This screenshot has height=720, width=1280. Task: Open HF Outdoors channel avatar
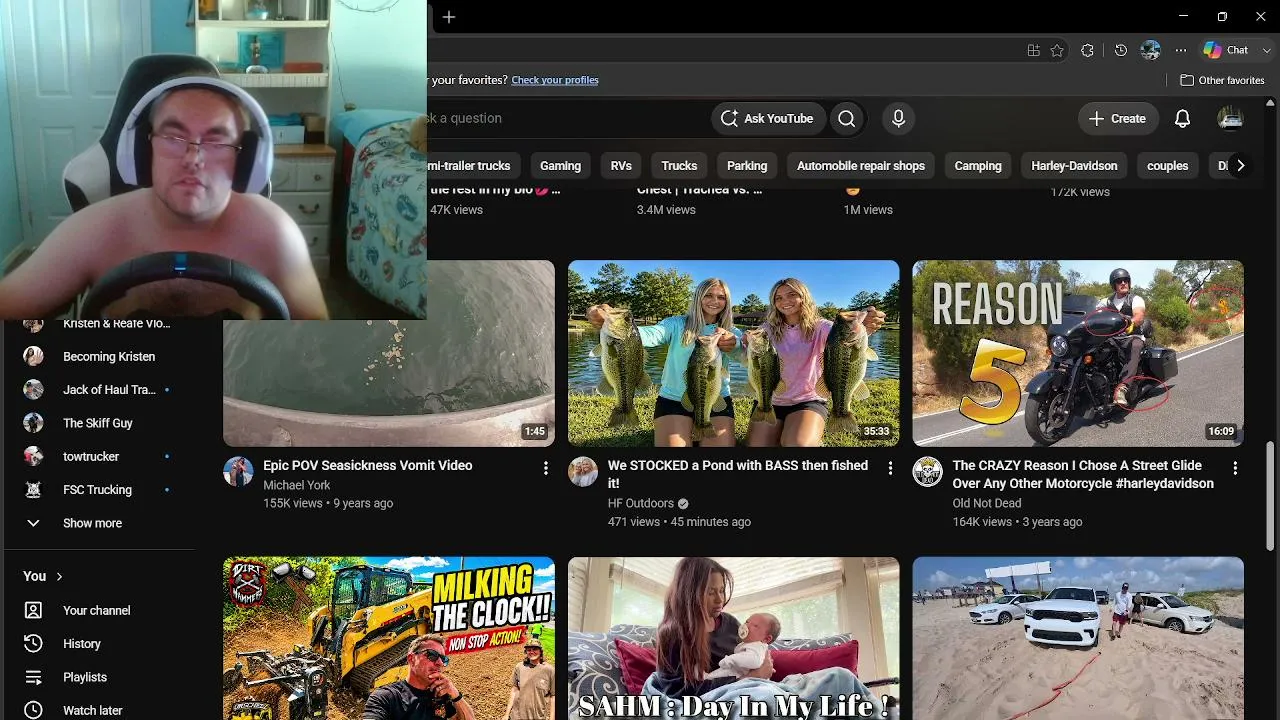583,472
